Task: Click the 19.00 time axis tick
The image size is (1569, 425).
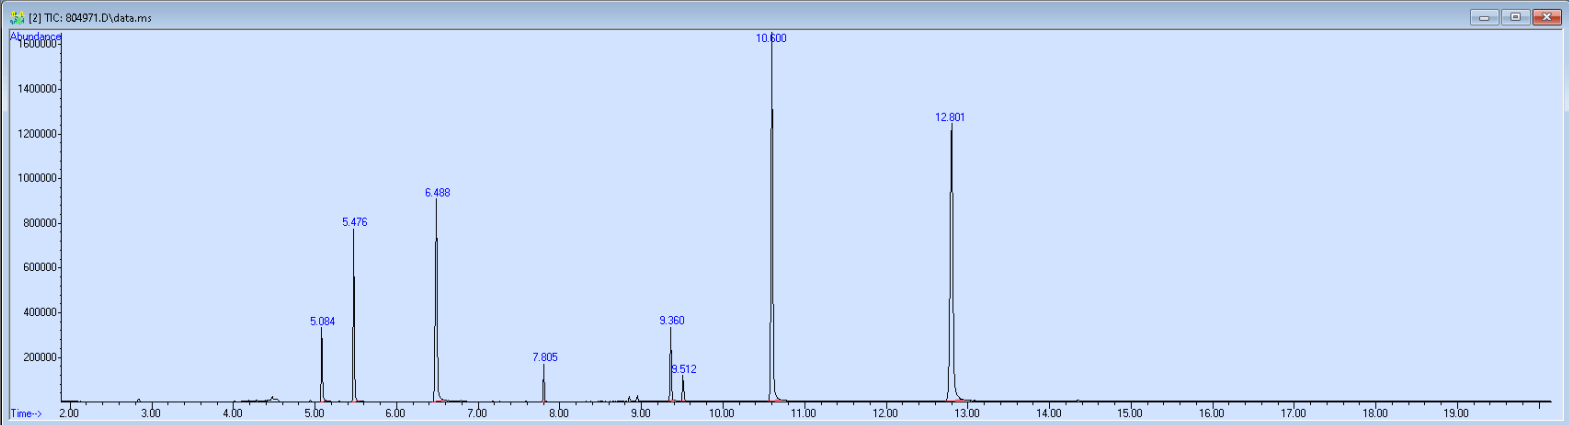Action: [x=1455, y=413]
